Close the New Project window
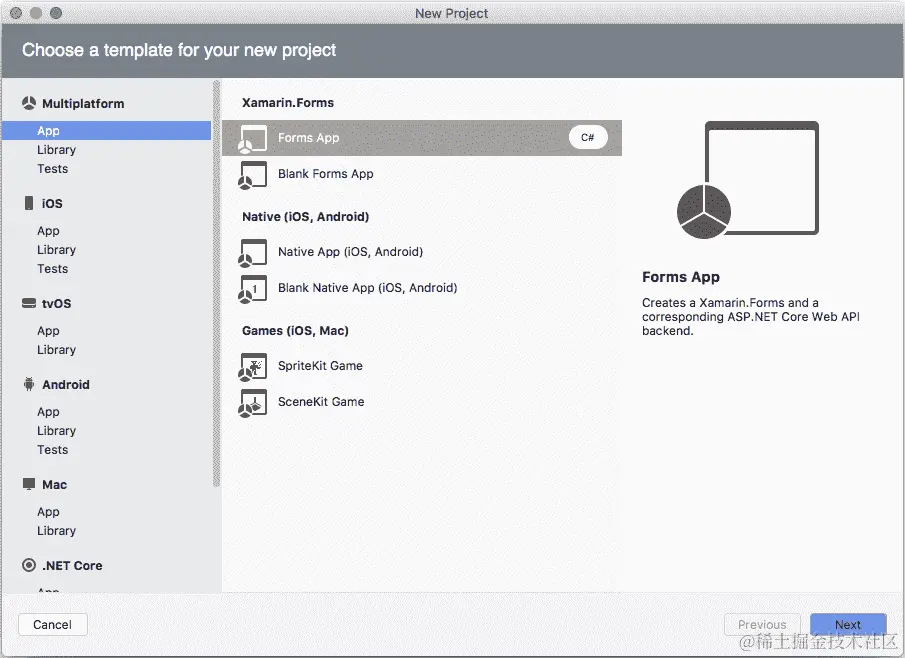The height and width of the screenshot is (658, 905). coord(16,13)
